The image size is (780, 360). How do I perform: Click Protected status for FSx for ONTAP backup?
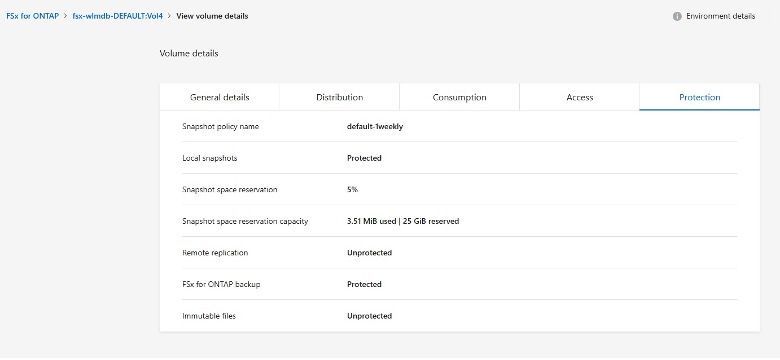(x=364, y=284)
